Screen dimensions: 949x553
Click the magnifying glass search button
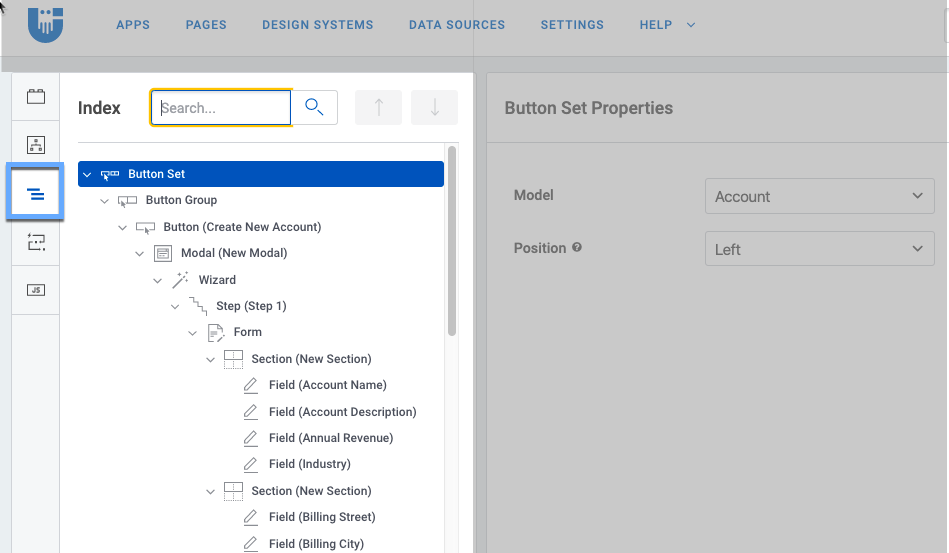(314, 108)
